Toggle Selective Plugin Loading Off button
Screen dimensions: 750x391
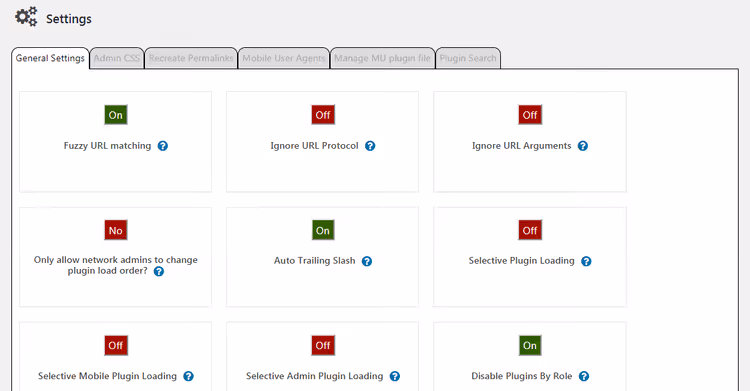[530, 230]
